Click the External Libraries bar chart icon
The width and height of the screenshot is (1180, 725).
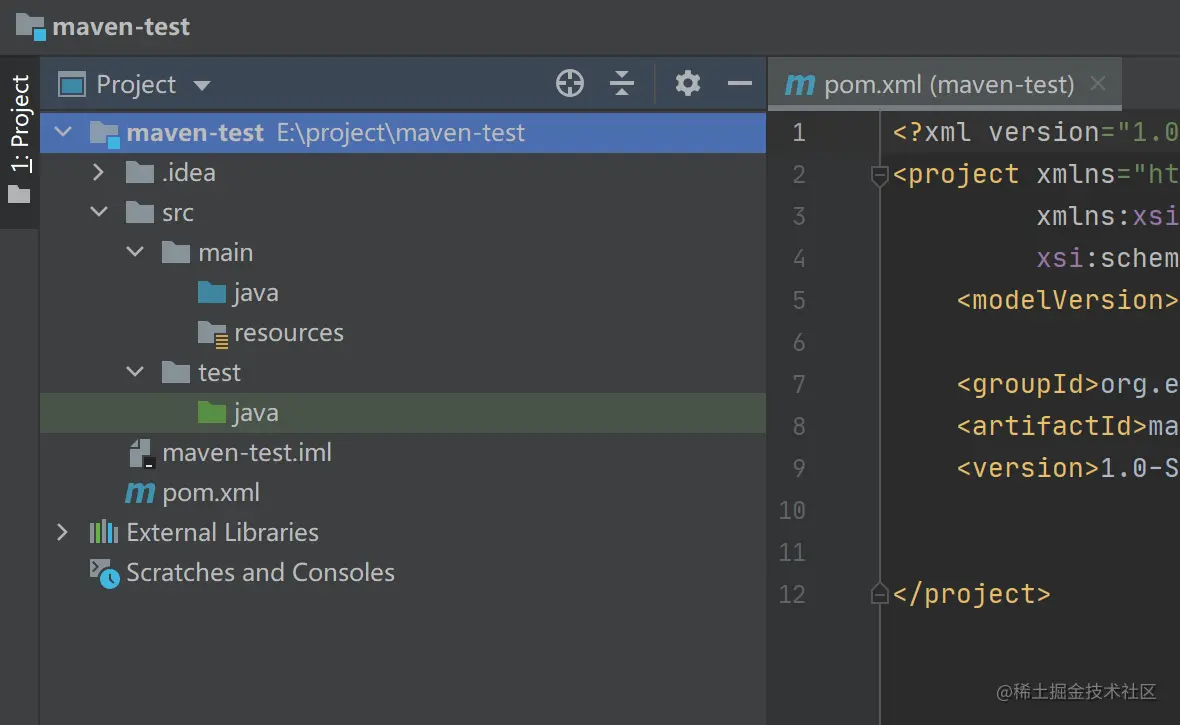point(104,532)
